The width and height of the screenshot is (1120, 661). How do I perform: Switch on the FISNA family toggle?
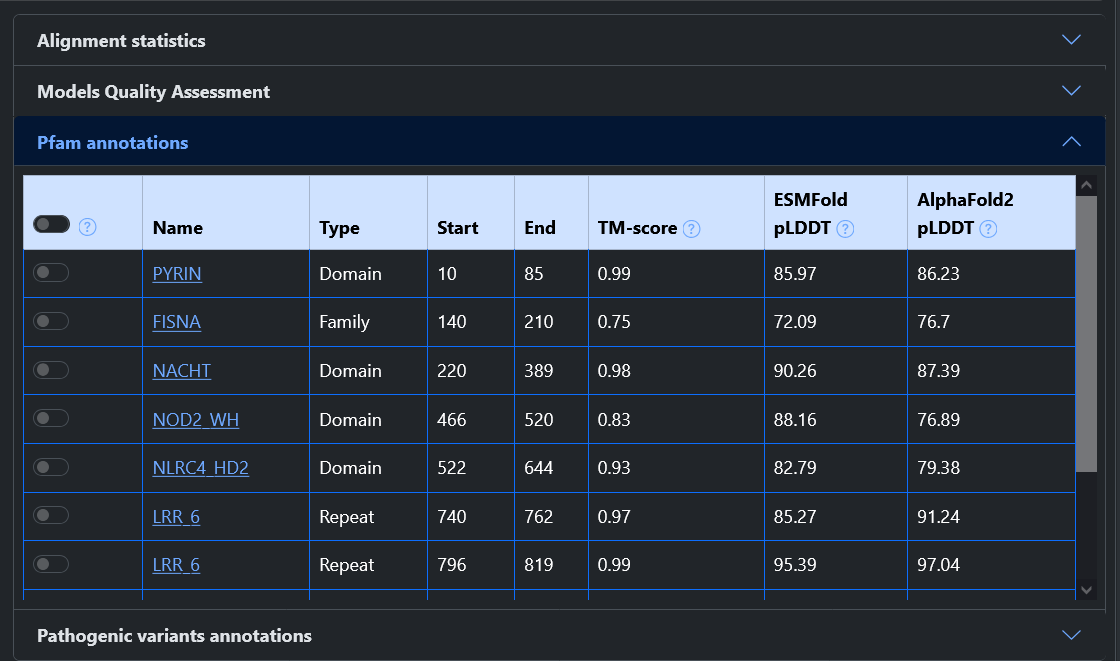coord(51,321)
